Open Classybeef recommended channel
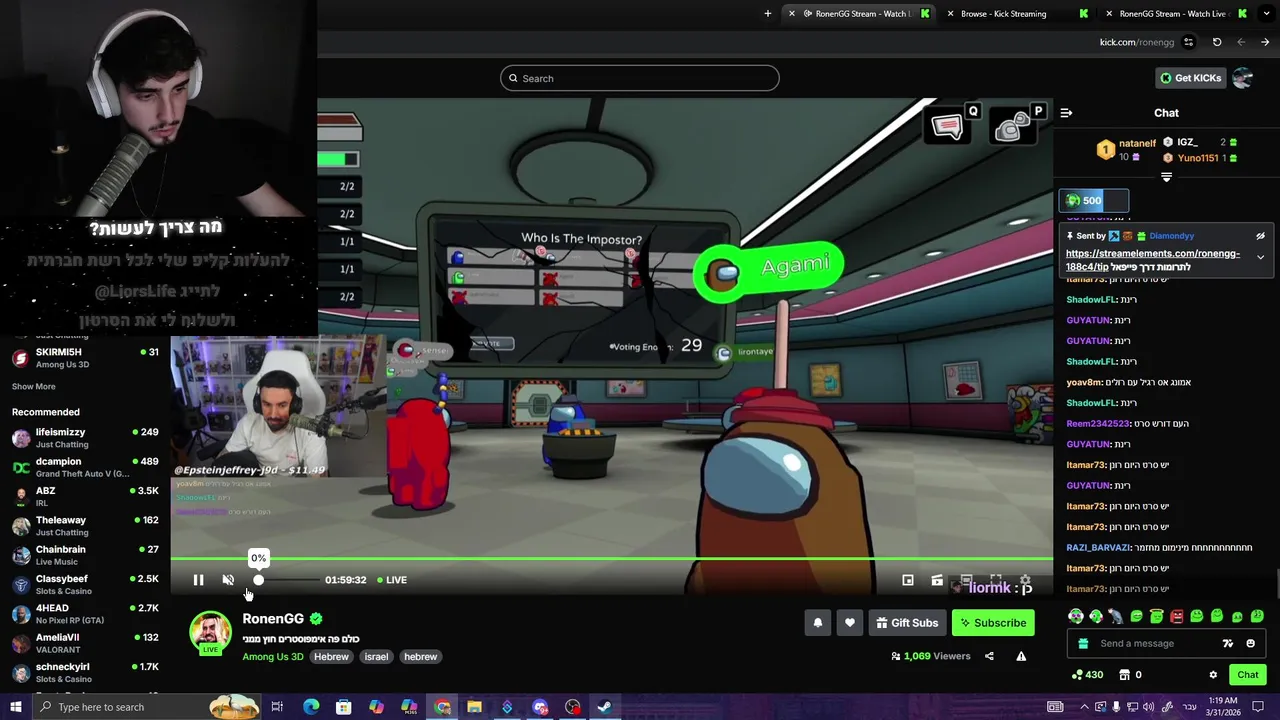 pyautogui.click(x=85, y=585)
